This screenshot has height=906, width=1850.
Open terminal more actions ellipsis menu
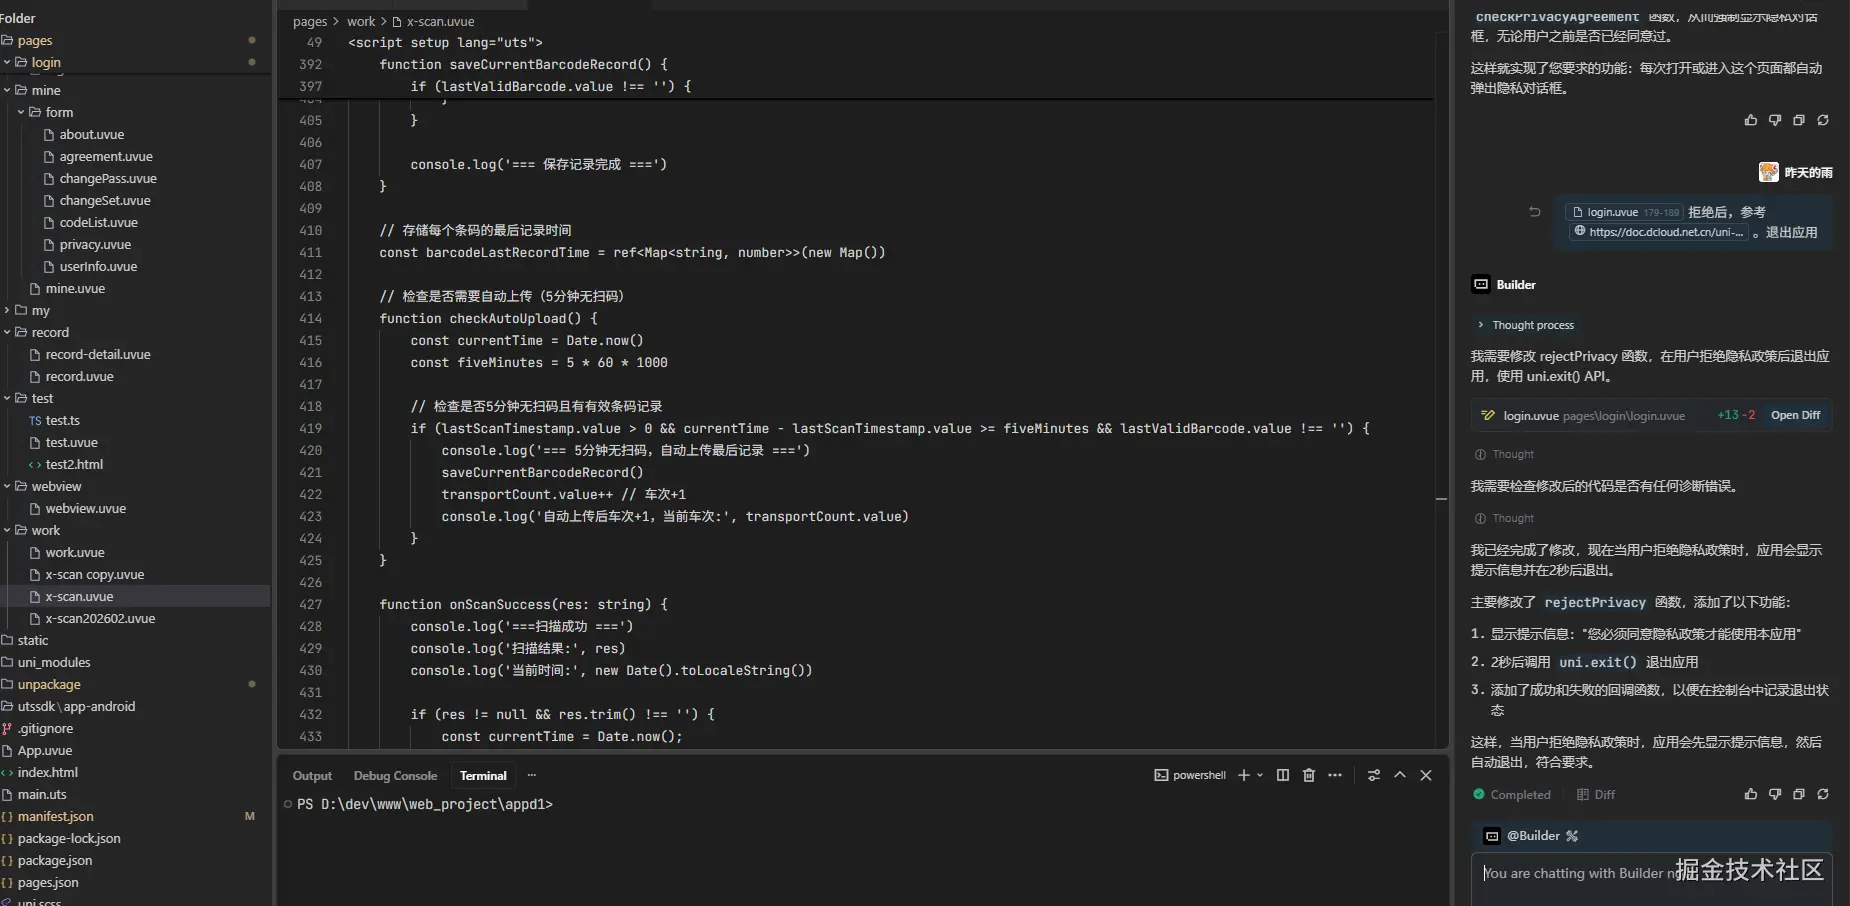[1335, 775]
